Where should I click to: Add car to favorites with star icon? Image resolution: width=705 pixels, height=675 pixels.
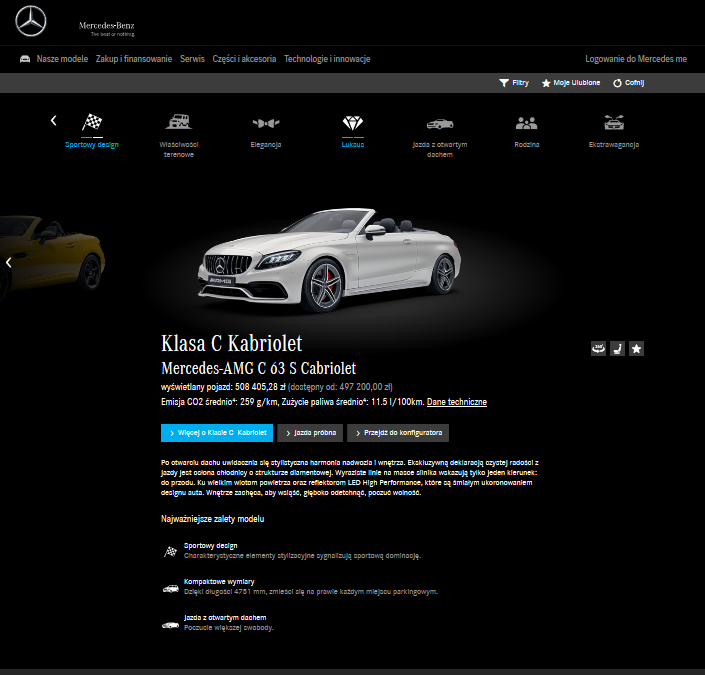[636, 349]
